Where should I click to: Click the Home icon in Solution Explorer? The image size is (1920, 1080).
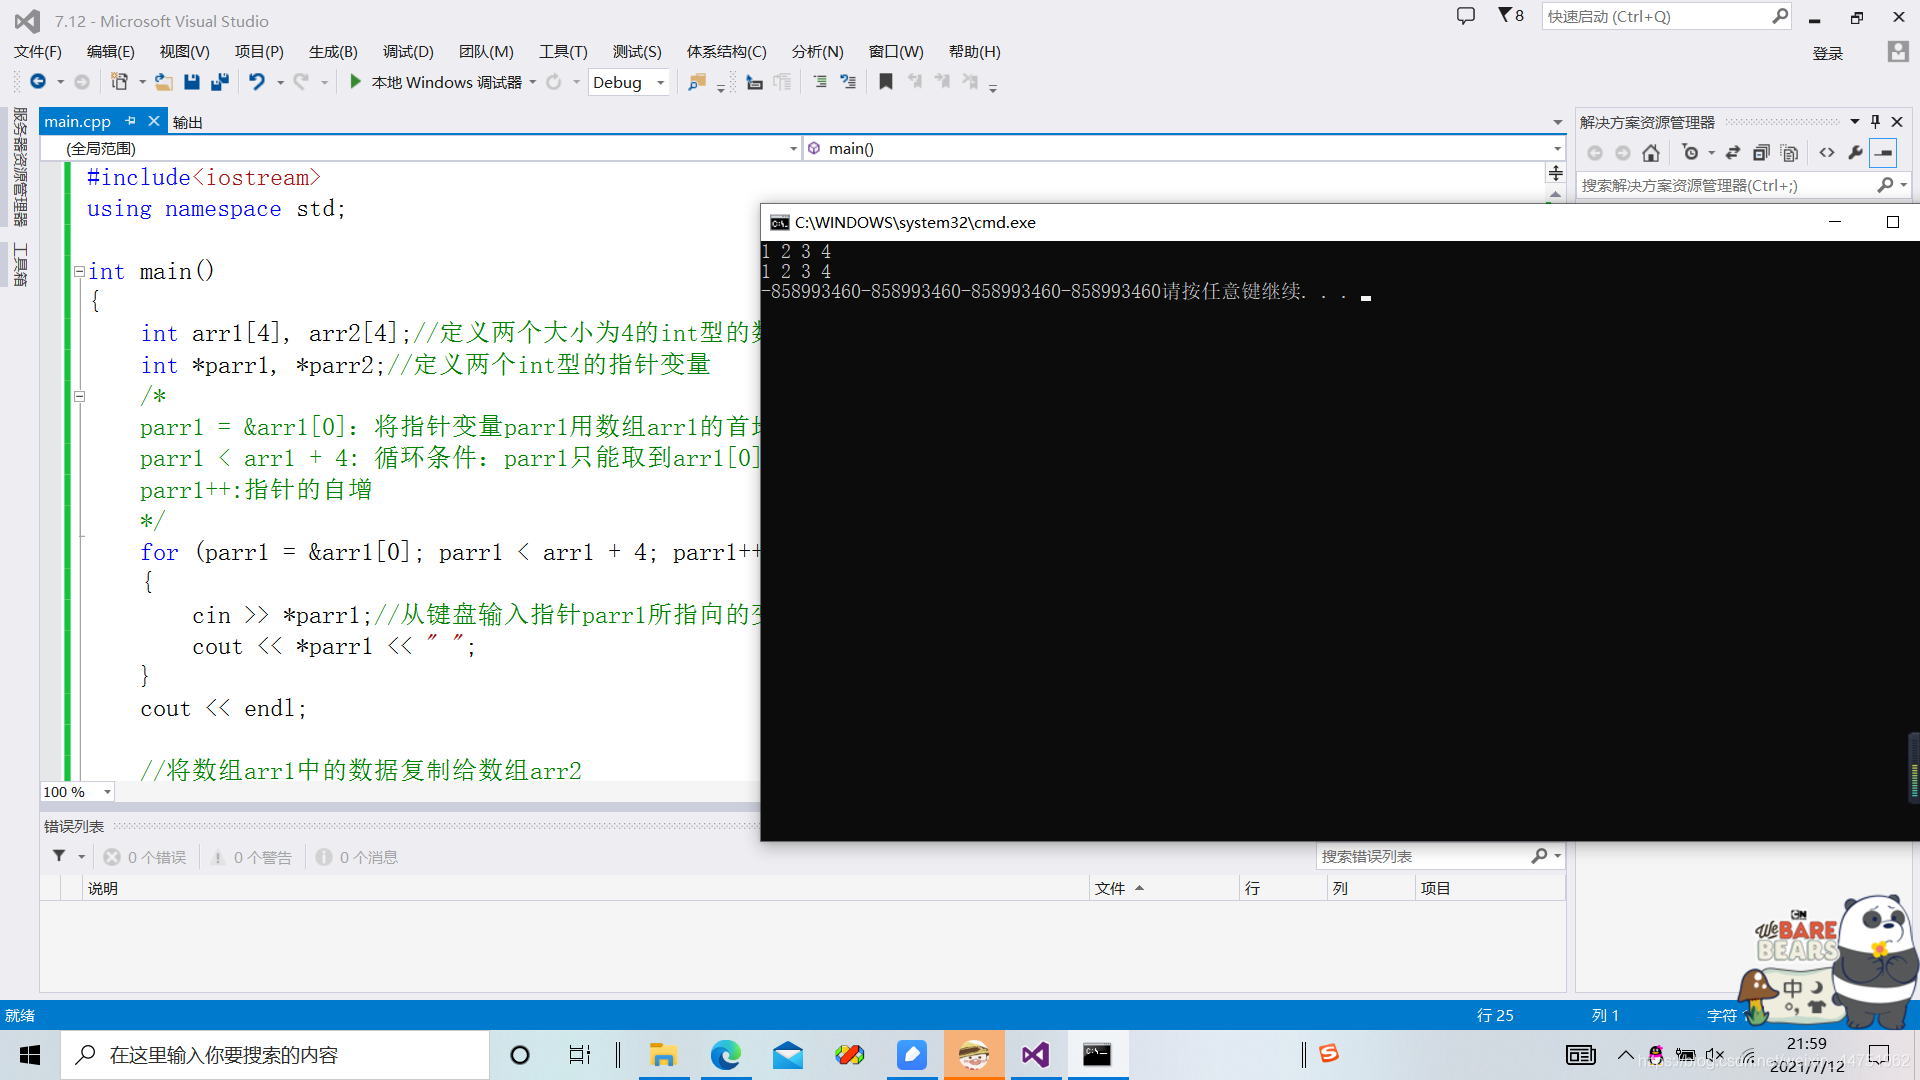(x=1651, y=153)
